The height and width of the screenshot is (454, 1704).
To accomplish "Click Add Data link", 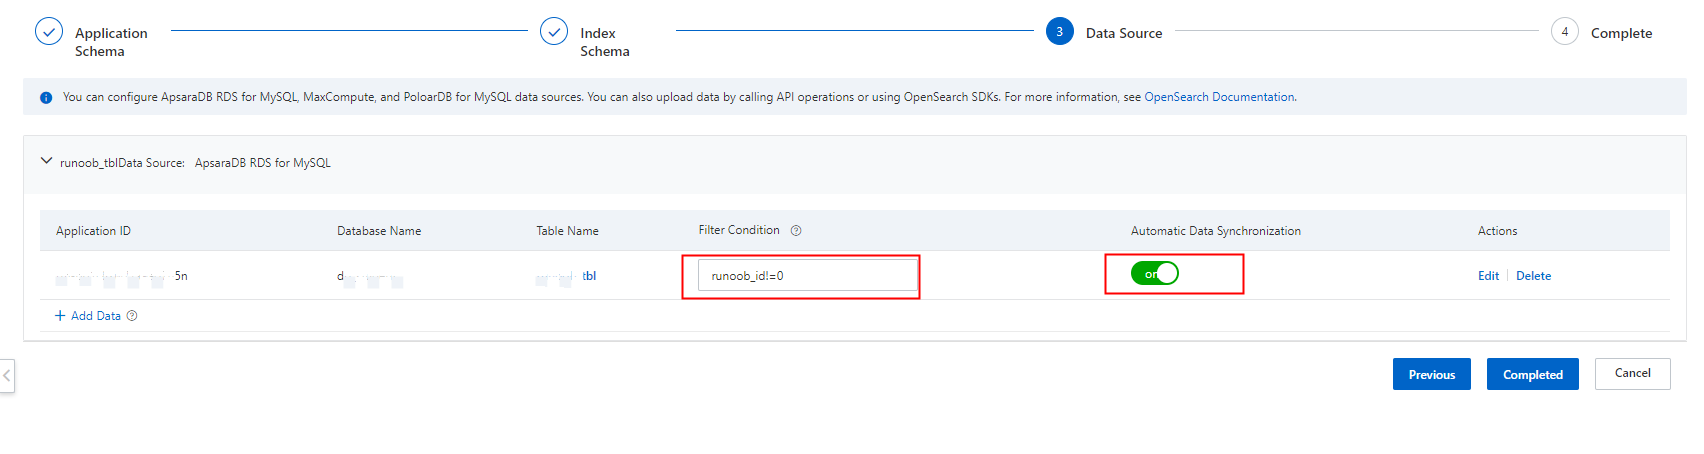I will point(95,316).
